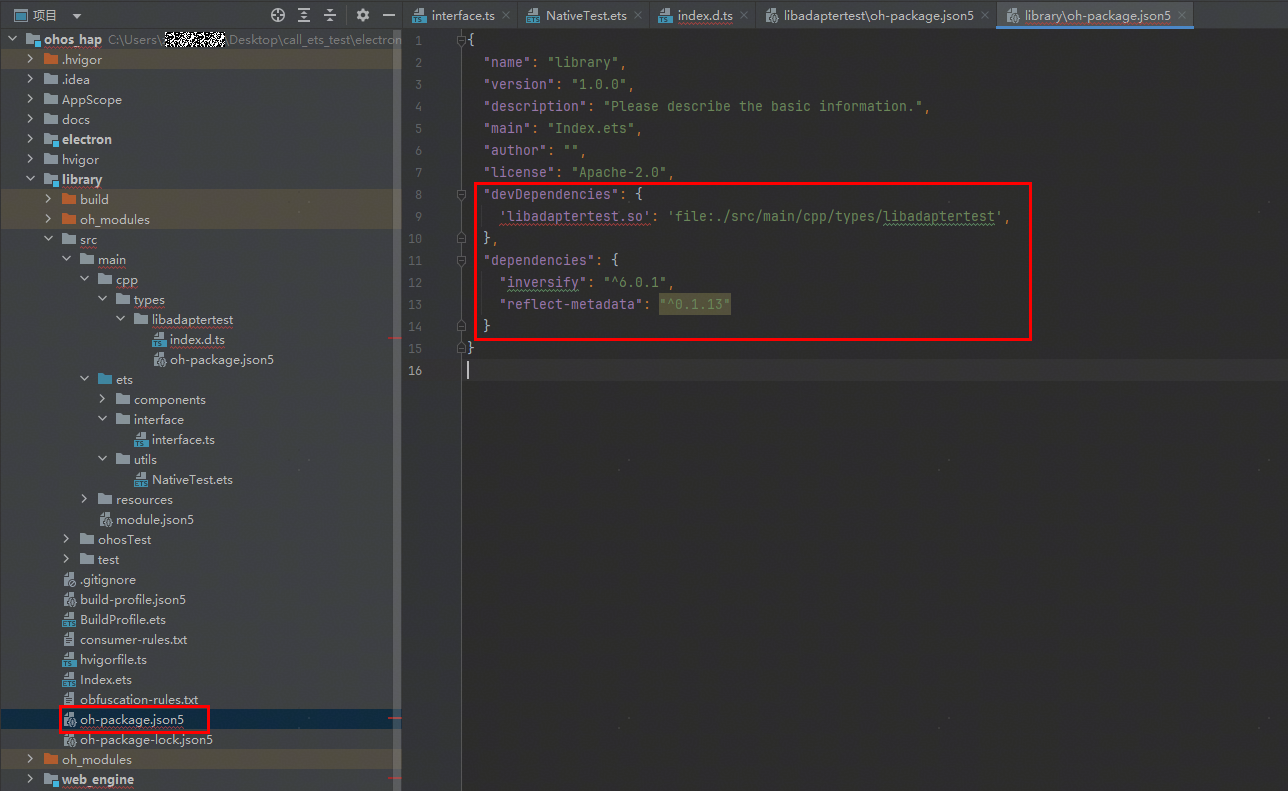Open build-profile.json5 file
The image size is (1288, 791).
point(133,600)
